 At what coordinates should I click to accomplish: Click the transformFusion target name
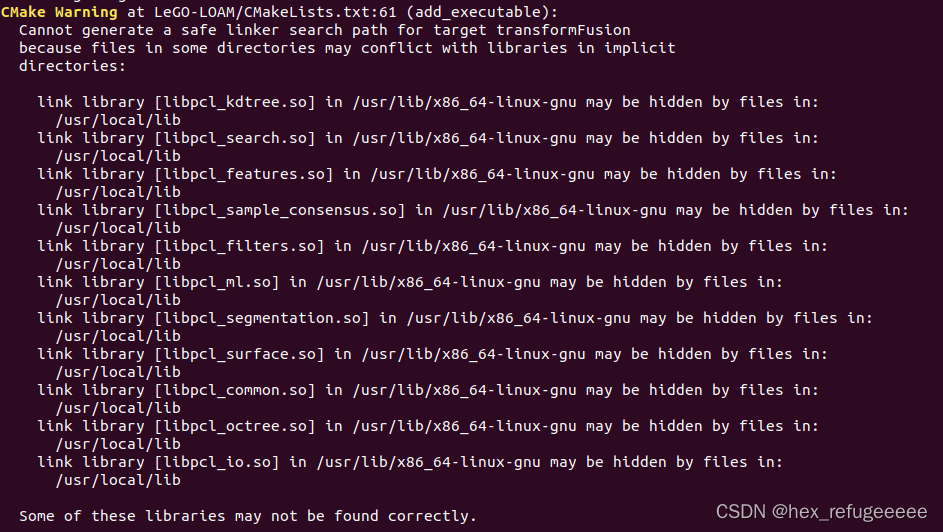(564, 30)
